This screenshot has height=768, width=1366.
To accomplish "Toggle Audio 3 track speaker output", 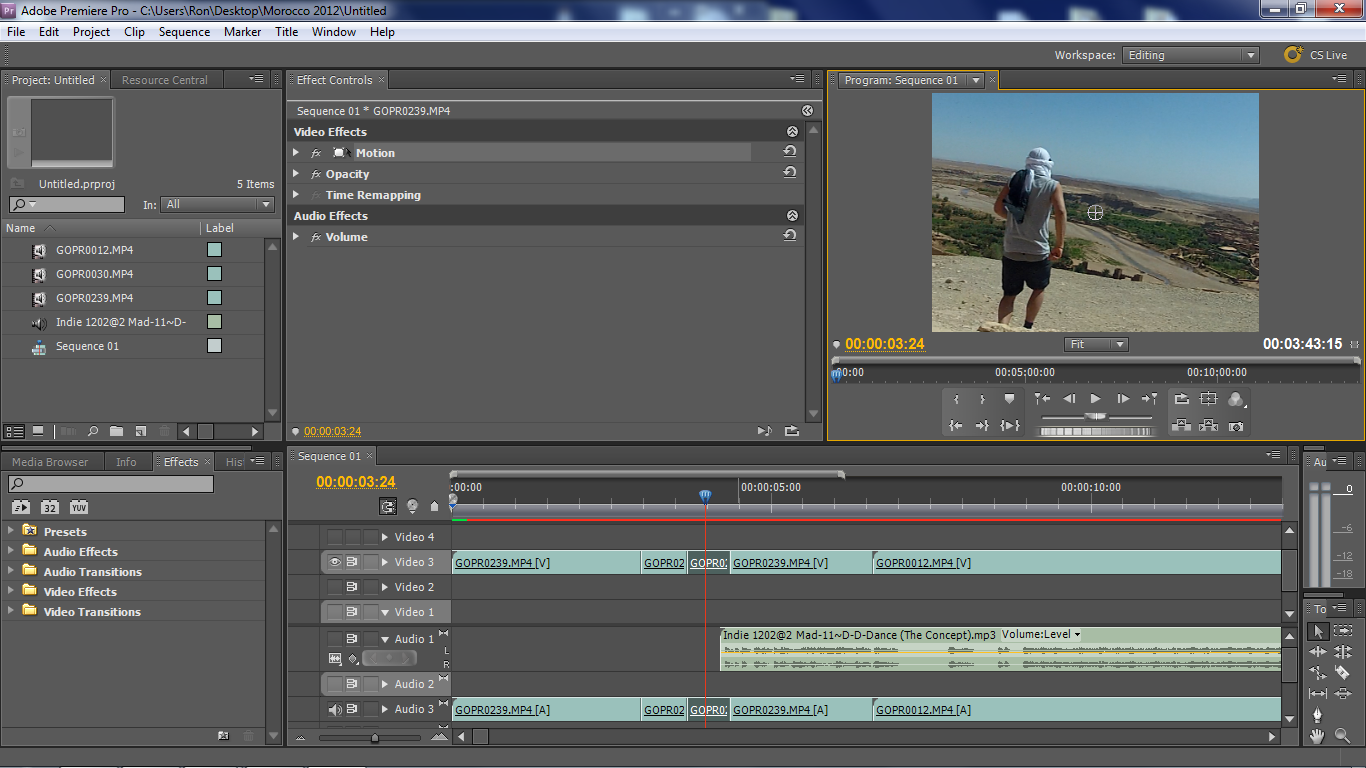I will pos(335,710).
